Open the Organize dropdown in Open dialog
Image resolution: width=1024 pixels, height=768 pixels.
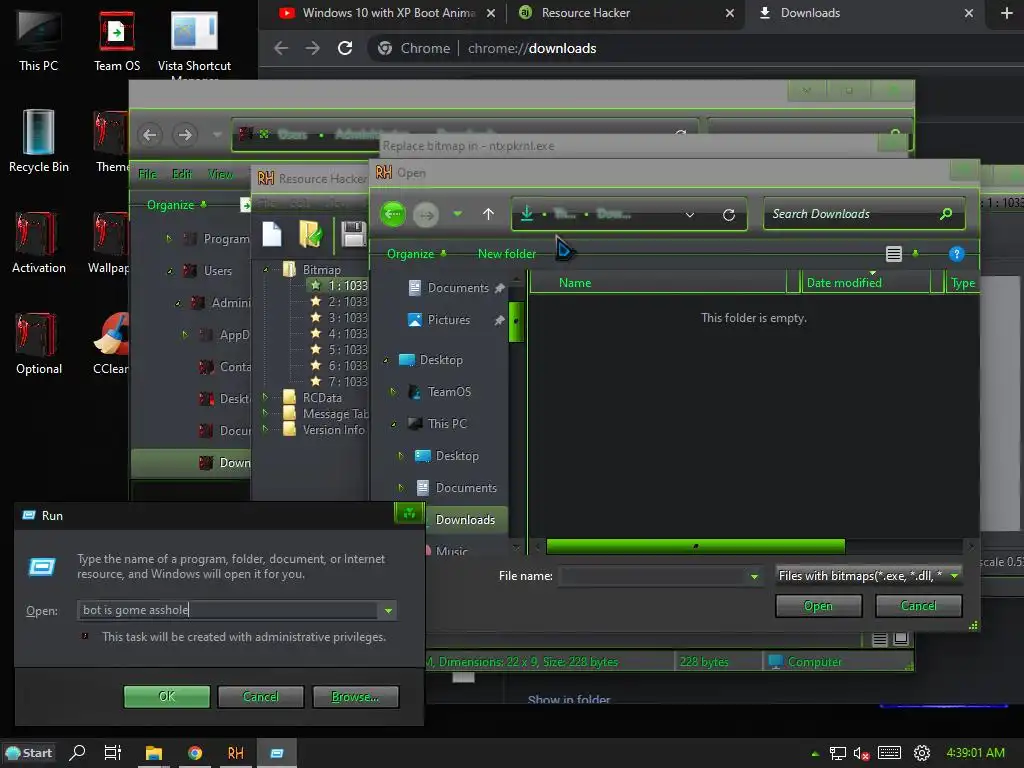click(x=416, y=253)
